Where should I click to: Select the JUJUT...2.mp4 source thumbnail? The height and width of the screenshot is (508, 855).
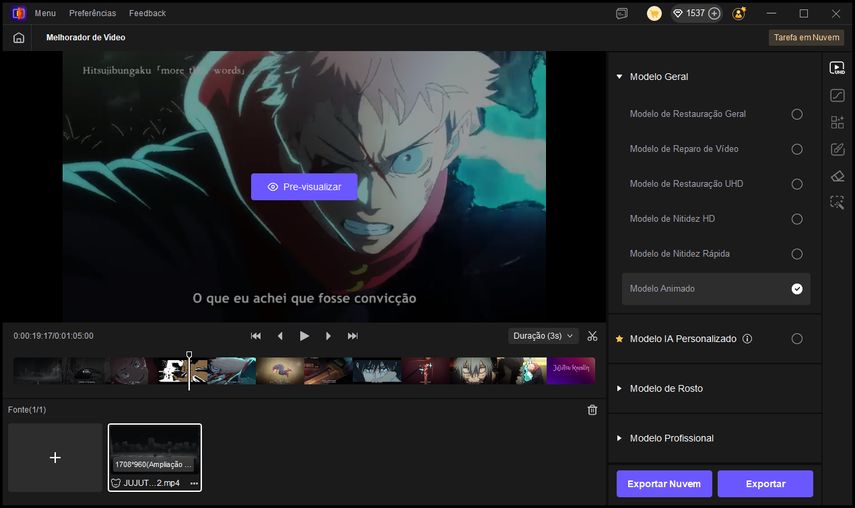[155, 458]
